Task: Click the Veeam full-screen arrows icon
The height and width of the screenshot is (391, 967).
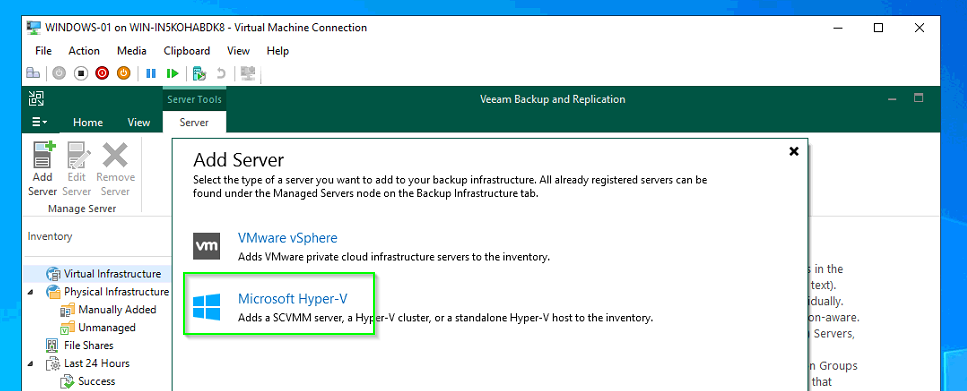Action: pyautogui.click(x=36, y=98)
